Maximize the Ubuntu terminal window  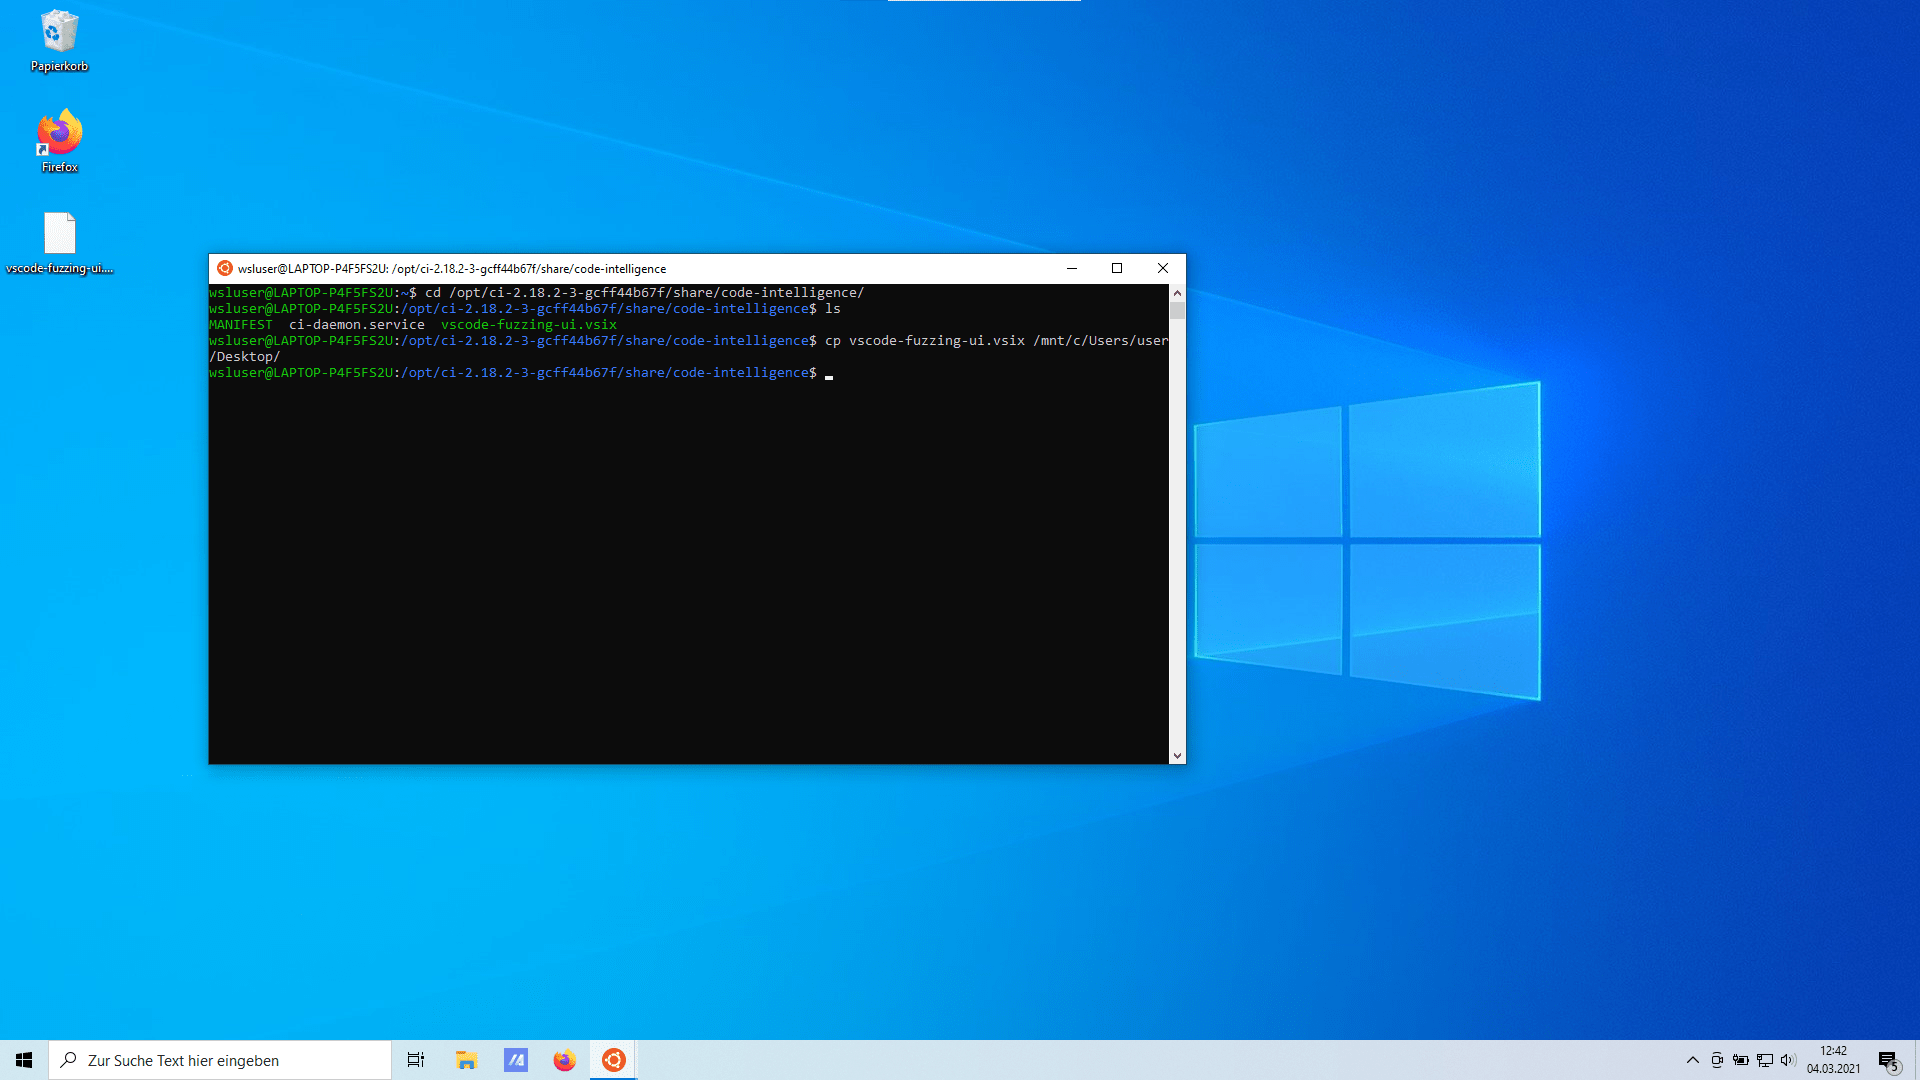click(x=1117, y=268)
